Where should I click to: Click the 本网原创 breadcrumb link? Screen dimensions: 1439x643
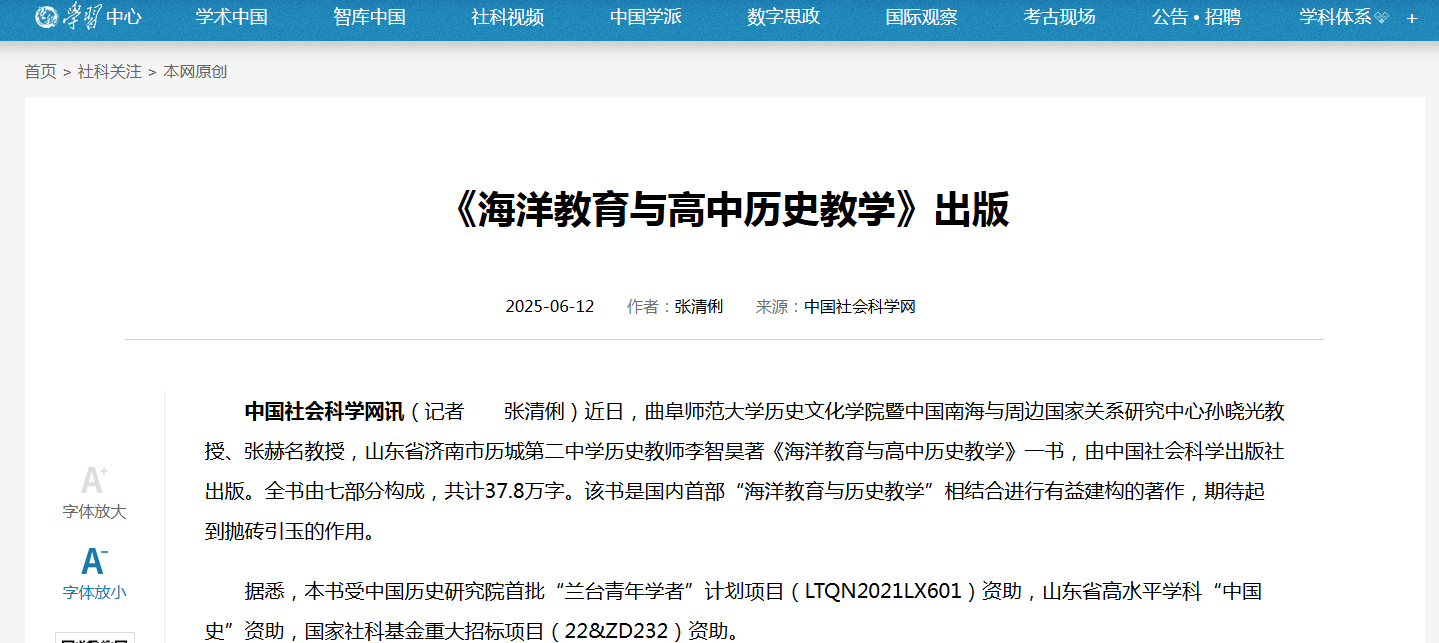[x=195, y=72]
